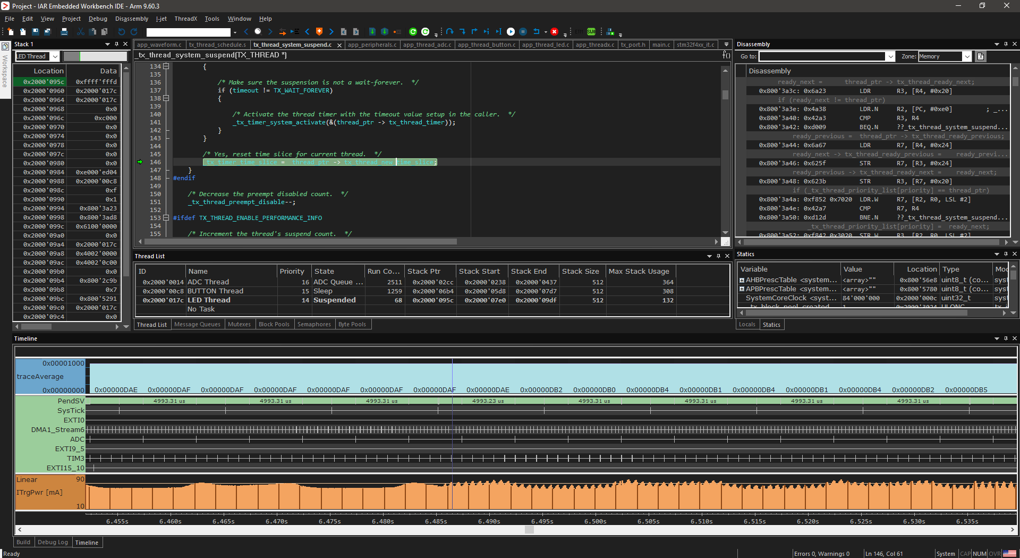The height and width of the screenshot is (558, 1020).
Task: Pin the Timeline panel
Action: (1006, 338)
